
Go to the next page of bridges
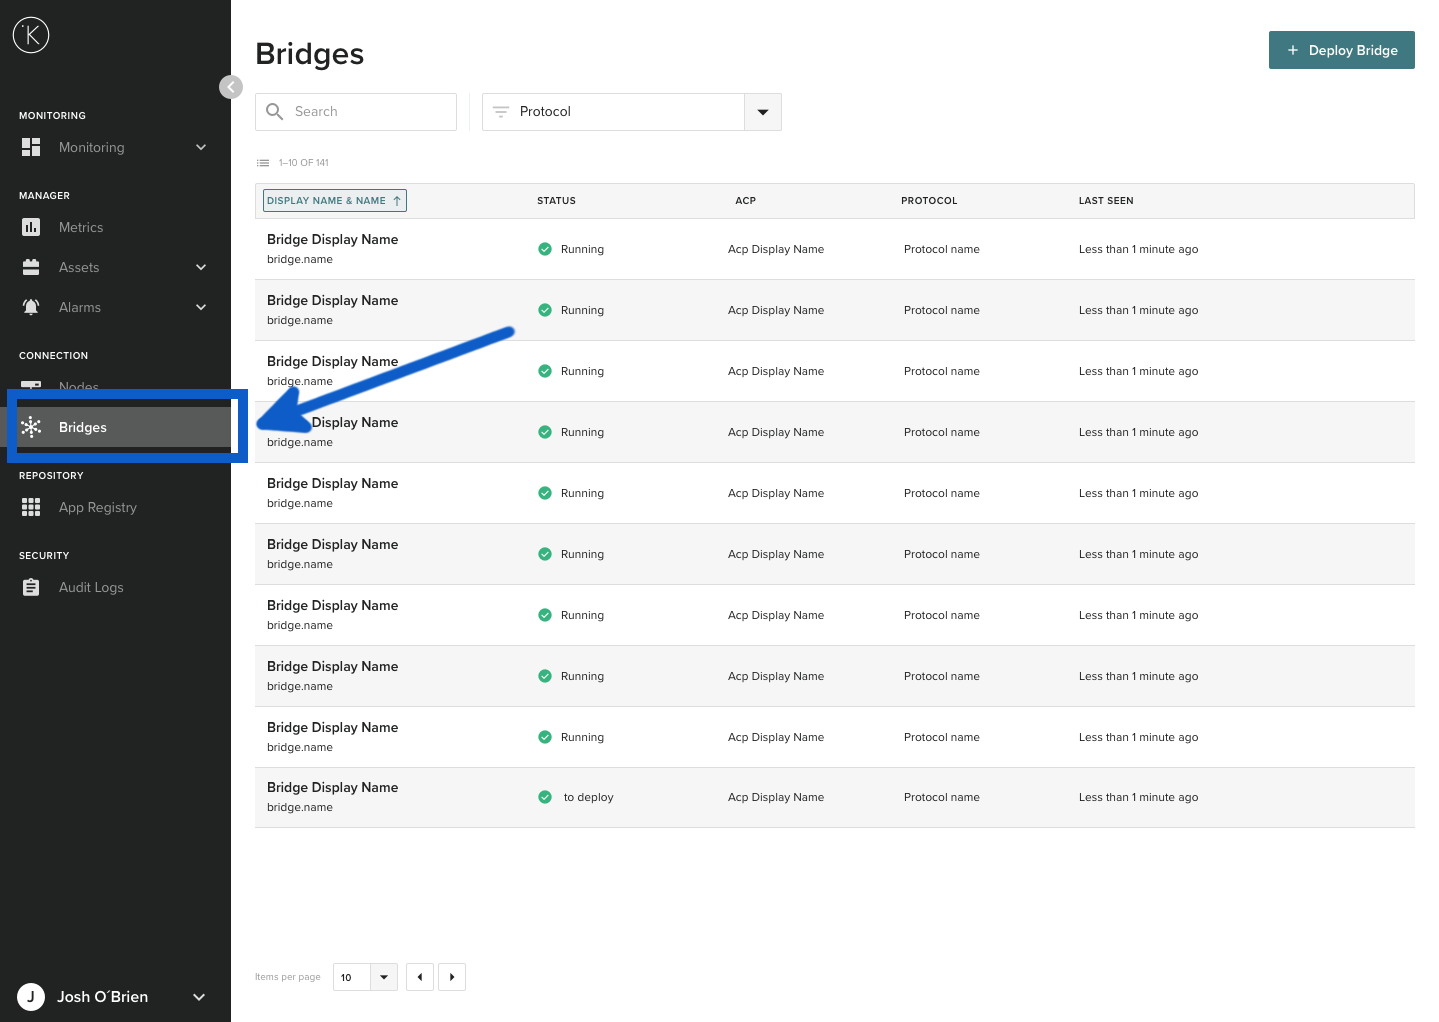pos(451,977)
